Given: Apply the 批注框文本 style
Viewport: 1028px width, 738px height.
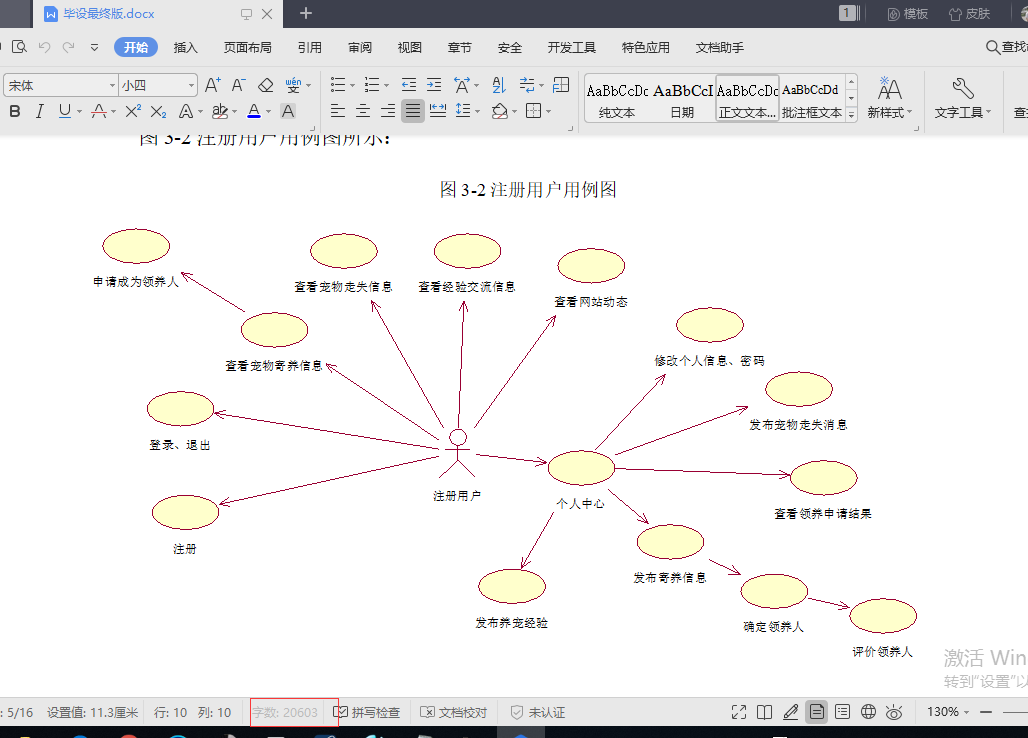Looking at the screenshot, I should [x=812, y=99].
